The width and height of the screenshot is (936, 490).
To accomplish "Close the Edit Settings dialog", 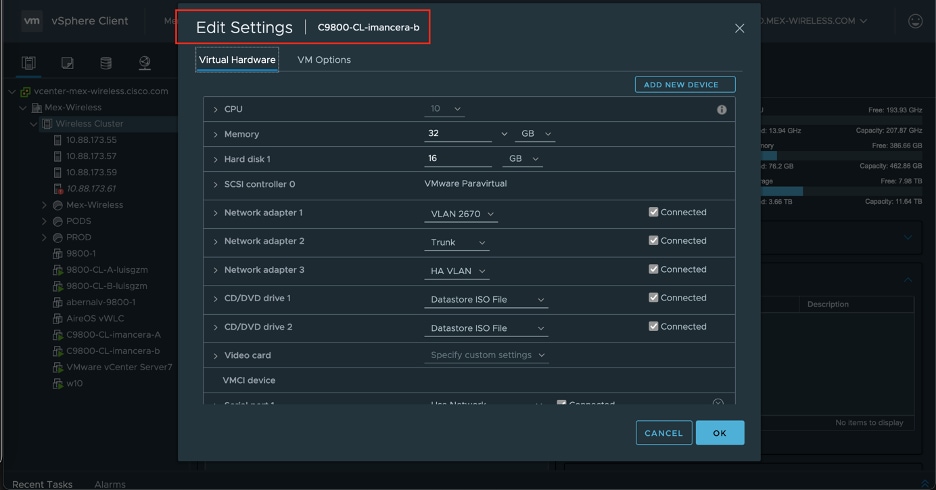I will (739, 28).
